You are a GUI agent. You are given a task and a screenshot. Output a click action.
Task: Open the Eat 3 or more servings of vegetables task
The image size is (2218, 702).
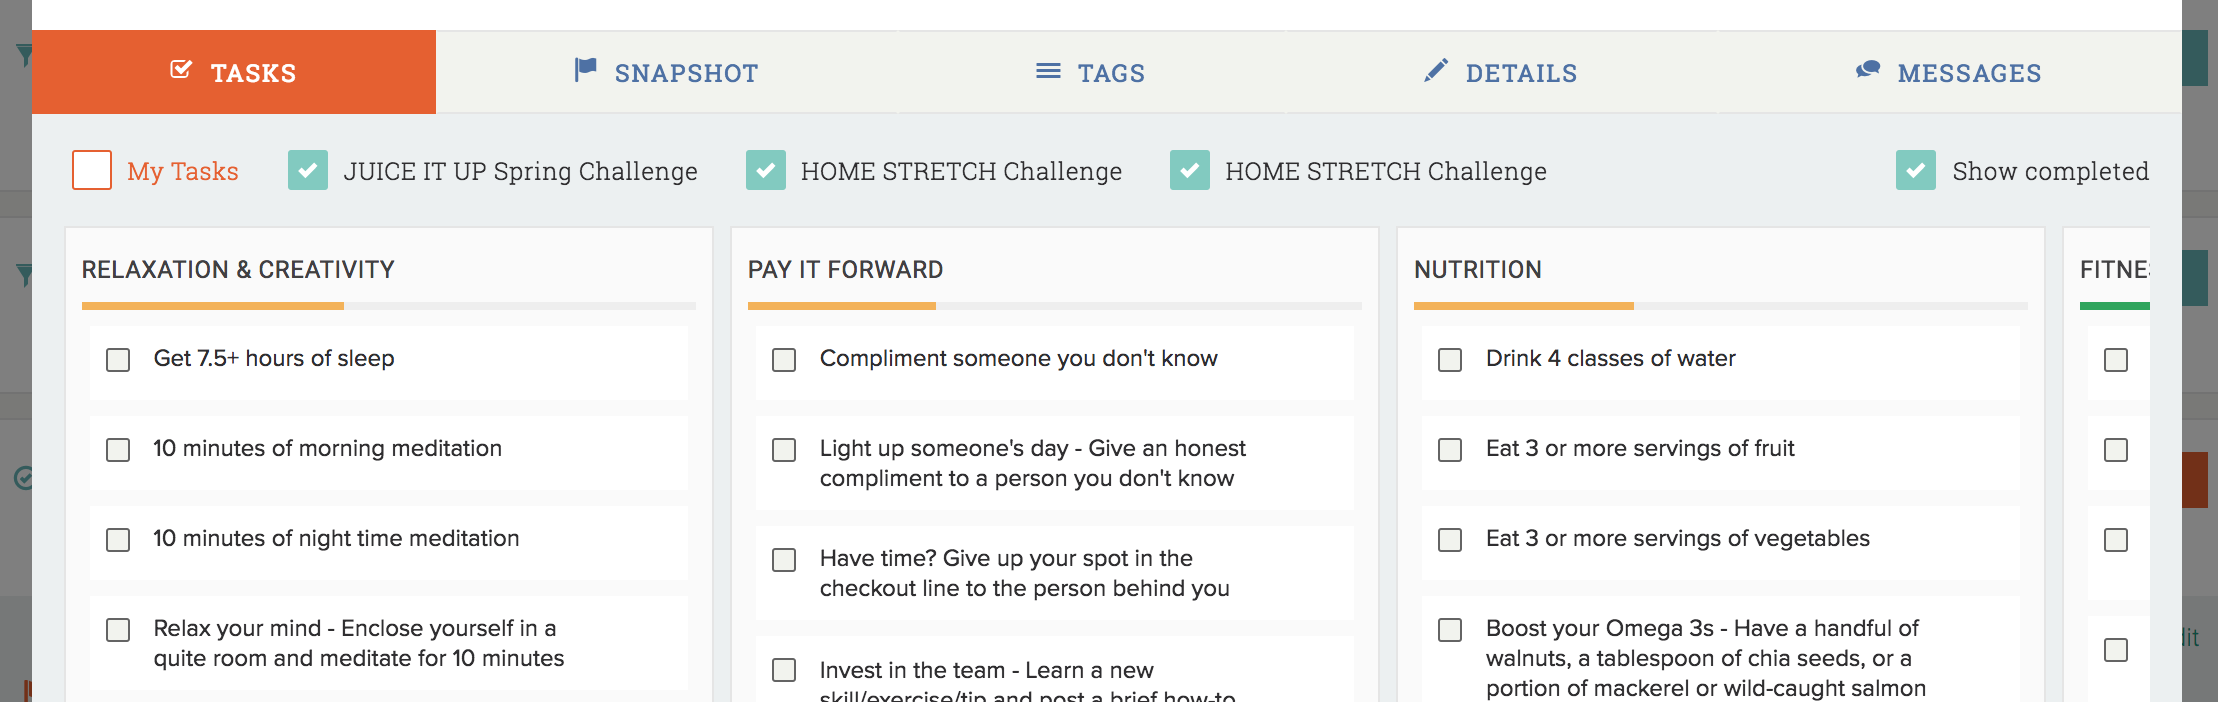(x=1677, y=539)
